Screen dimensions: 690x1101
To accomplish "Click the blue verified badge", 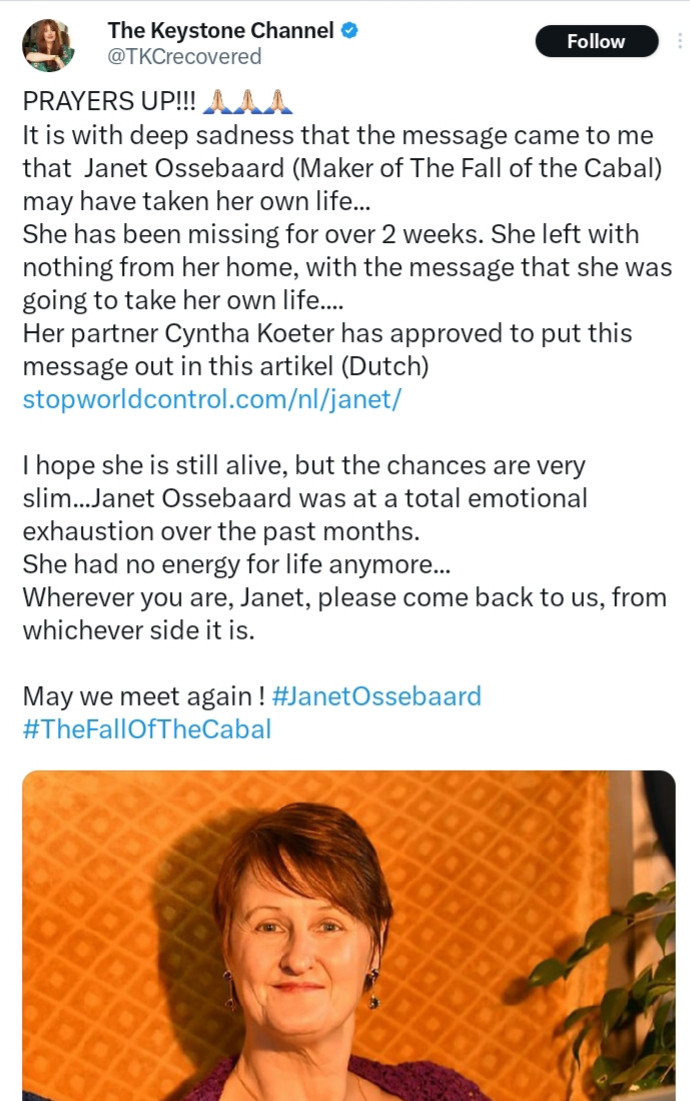I will pos(348,31).
